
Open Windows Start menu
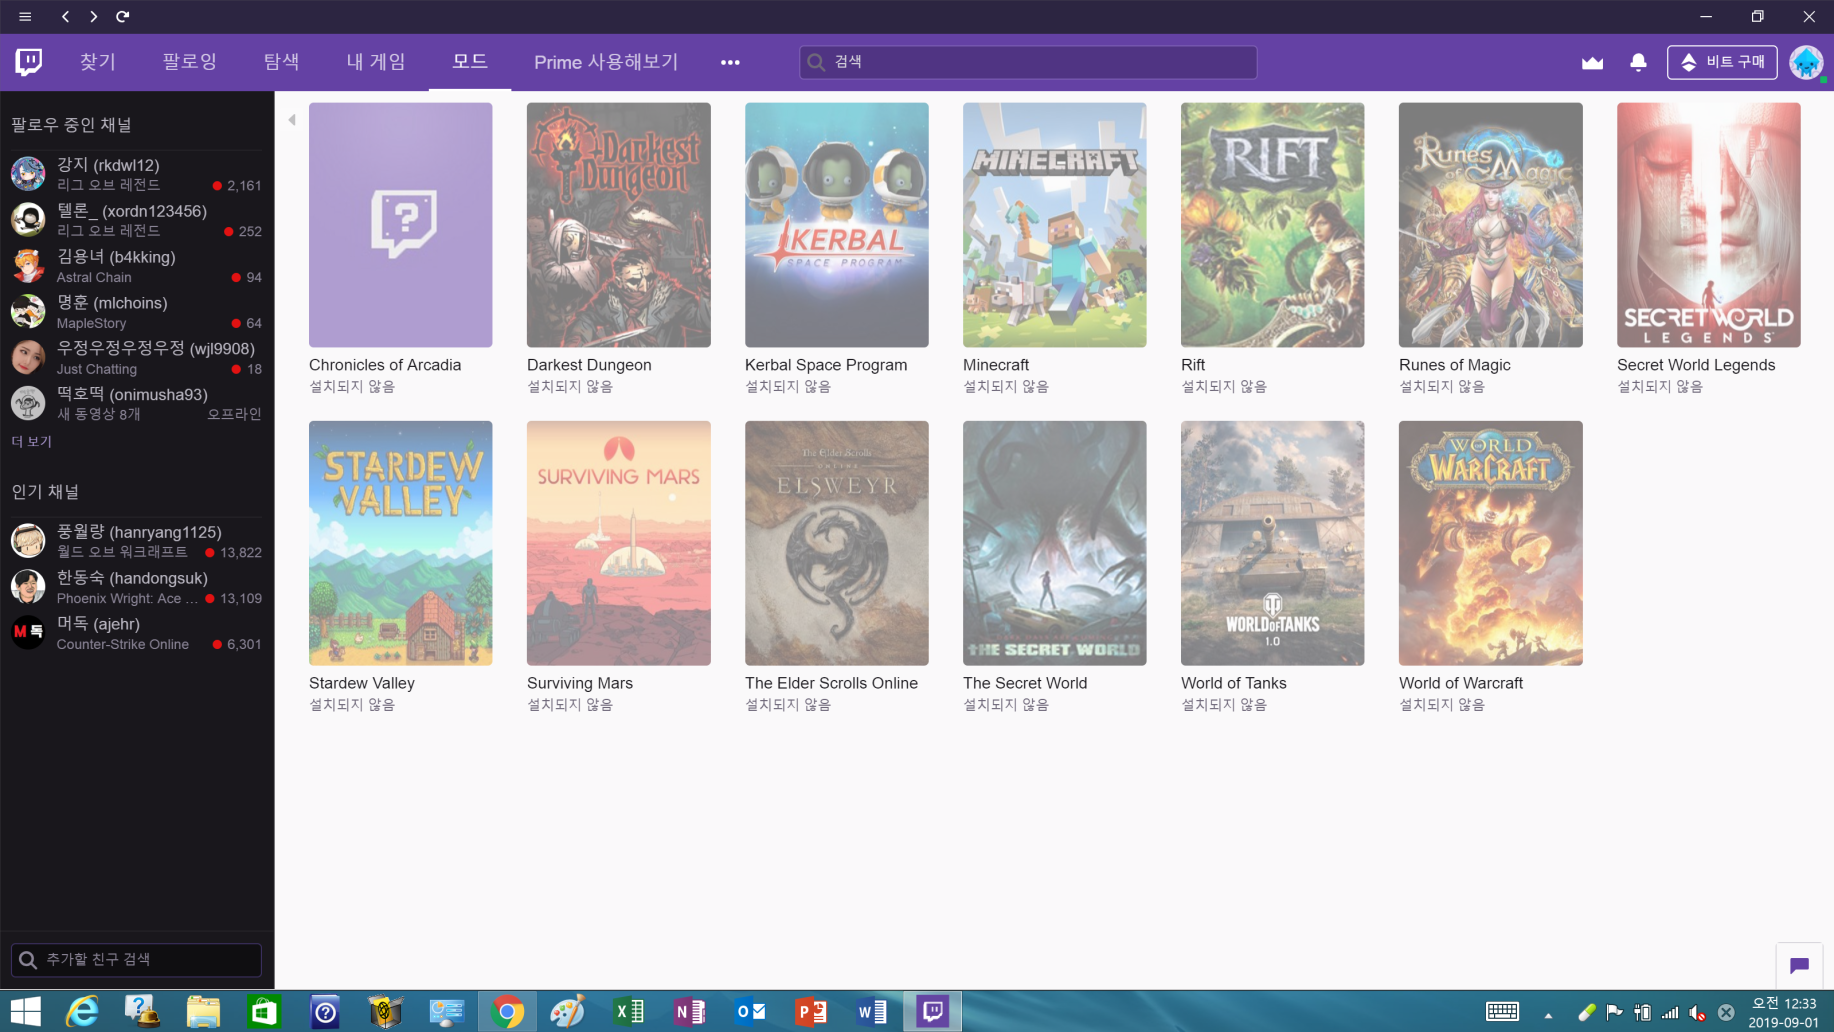(x=25, y=1012)
